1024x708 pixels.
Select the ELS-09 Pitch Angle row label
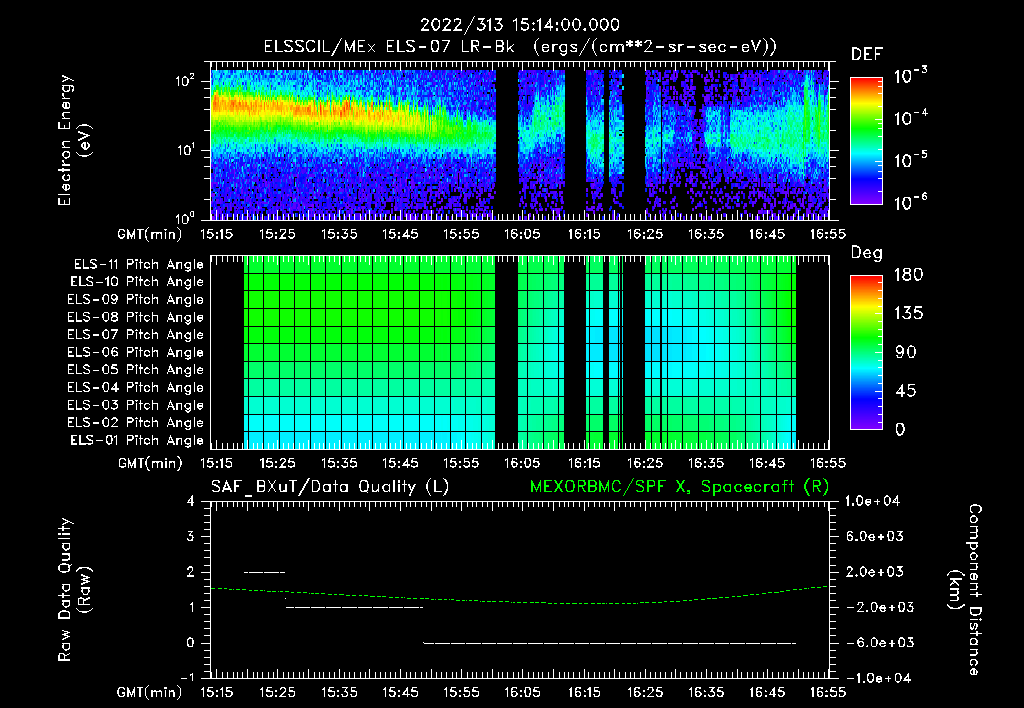(x=136, y=300)
